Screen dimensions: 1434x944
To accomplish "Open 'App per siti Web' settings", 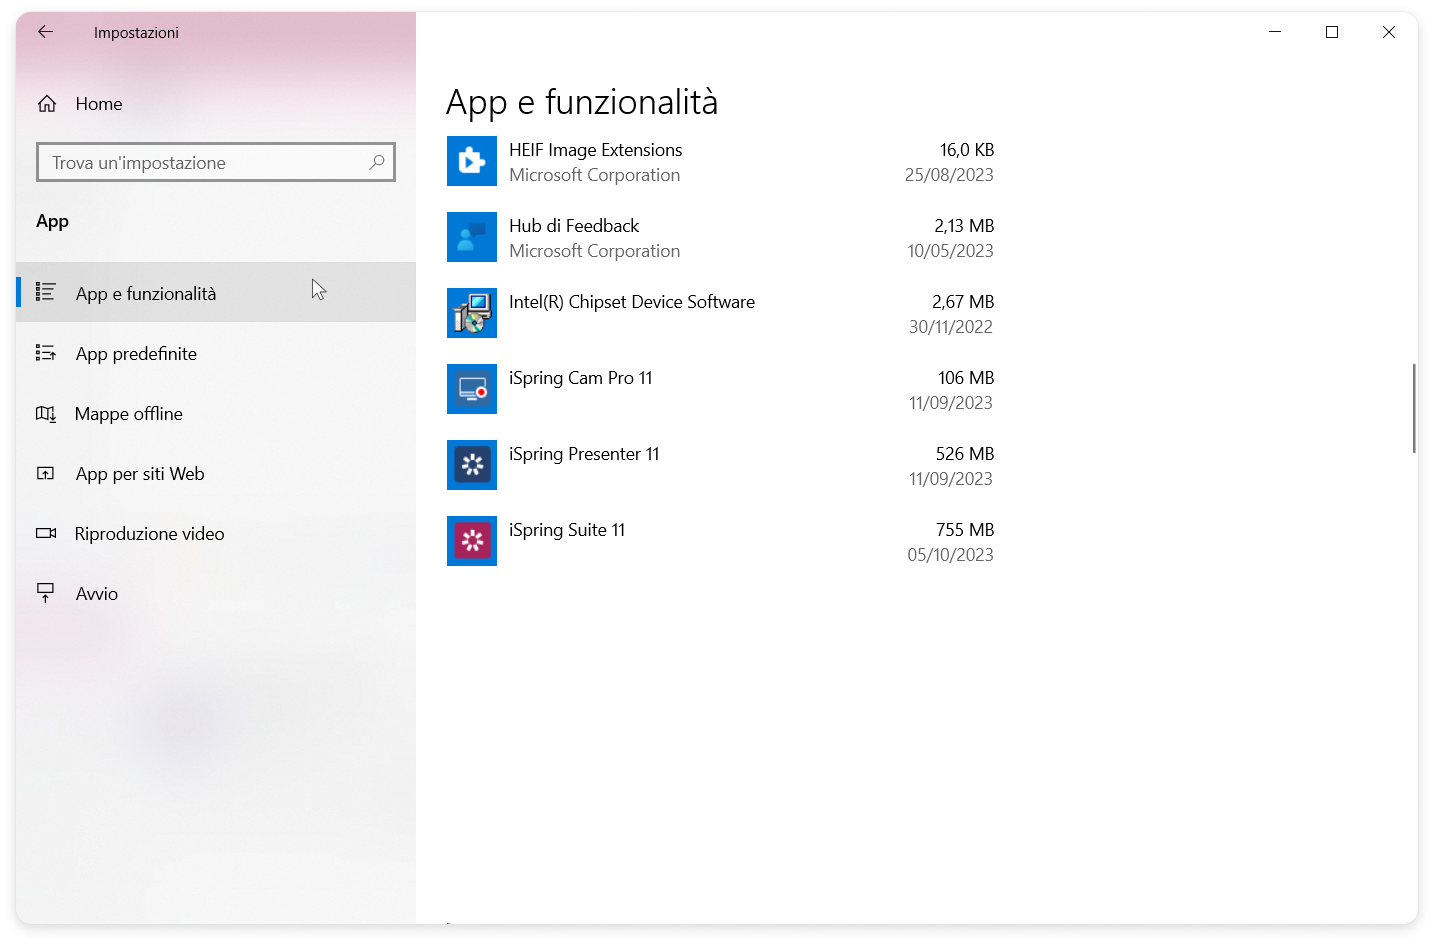I will coord(216,473).
